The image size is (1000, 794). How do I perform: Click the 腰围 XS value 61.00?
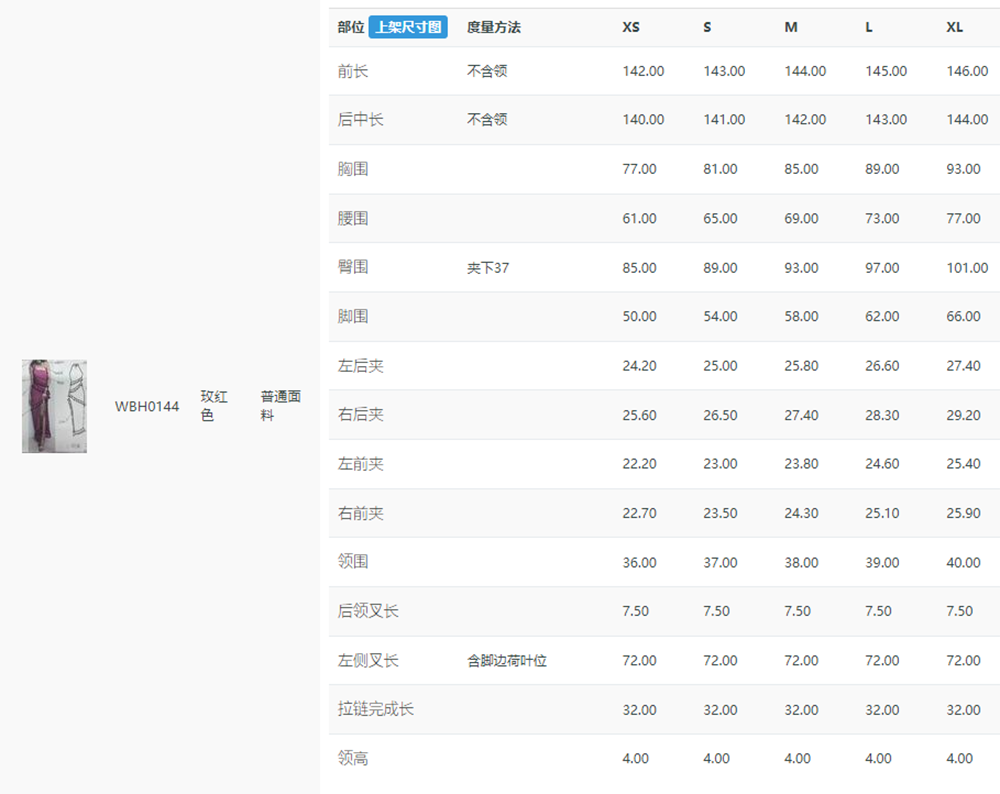[639, 218]
